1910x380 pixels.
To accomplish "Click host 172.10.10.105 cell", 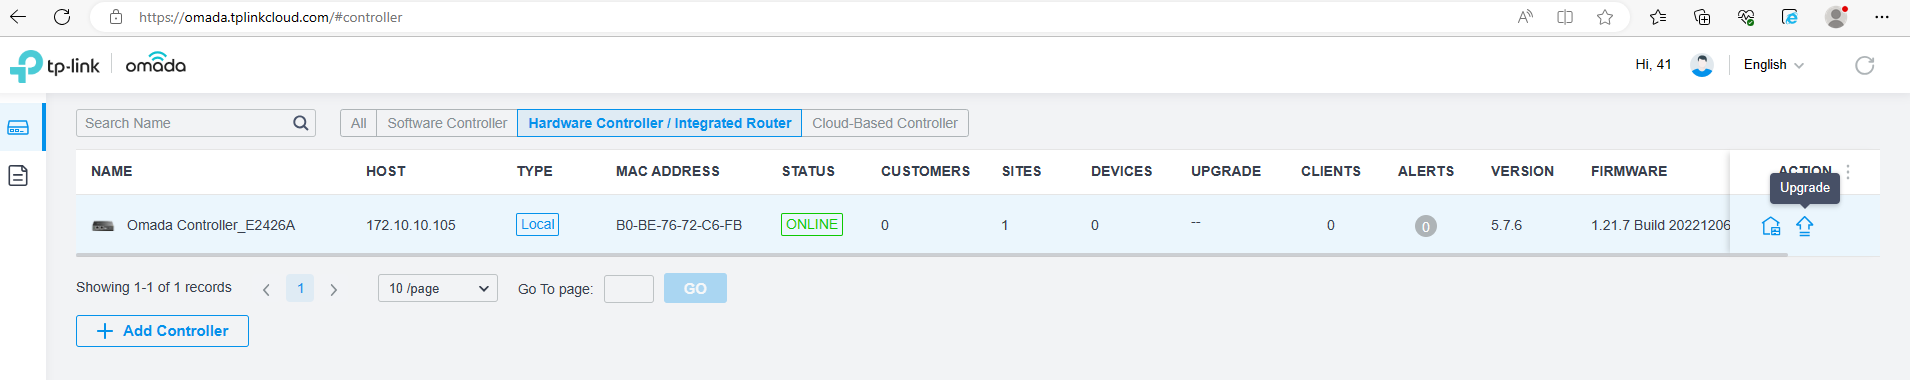I will [x=411, y=225].
